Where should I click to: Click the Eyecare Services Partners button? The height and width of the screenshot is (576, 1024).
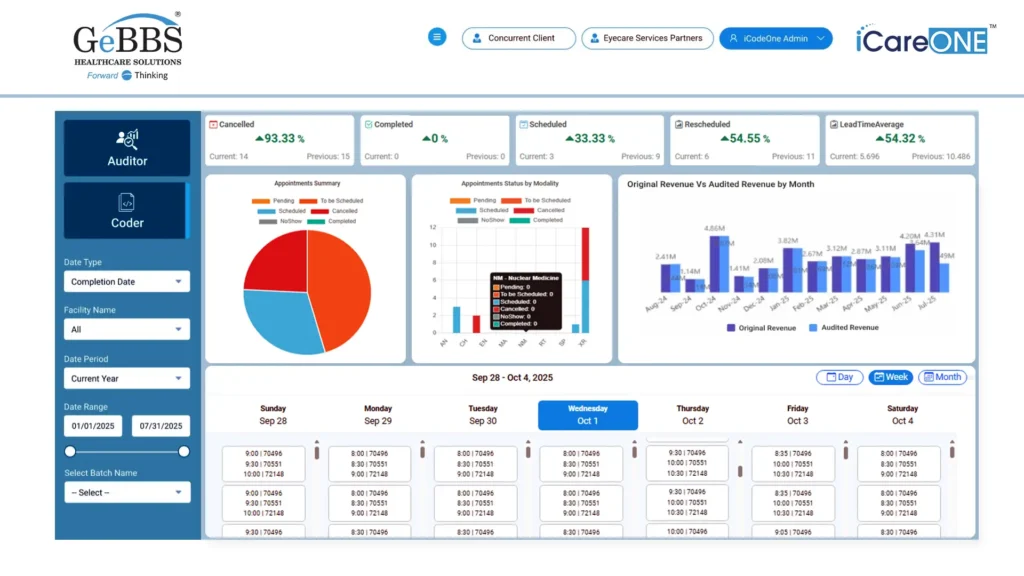(647, 38)
